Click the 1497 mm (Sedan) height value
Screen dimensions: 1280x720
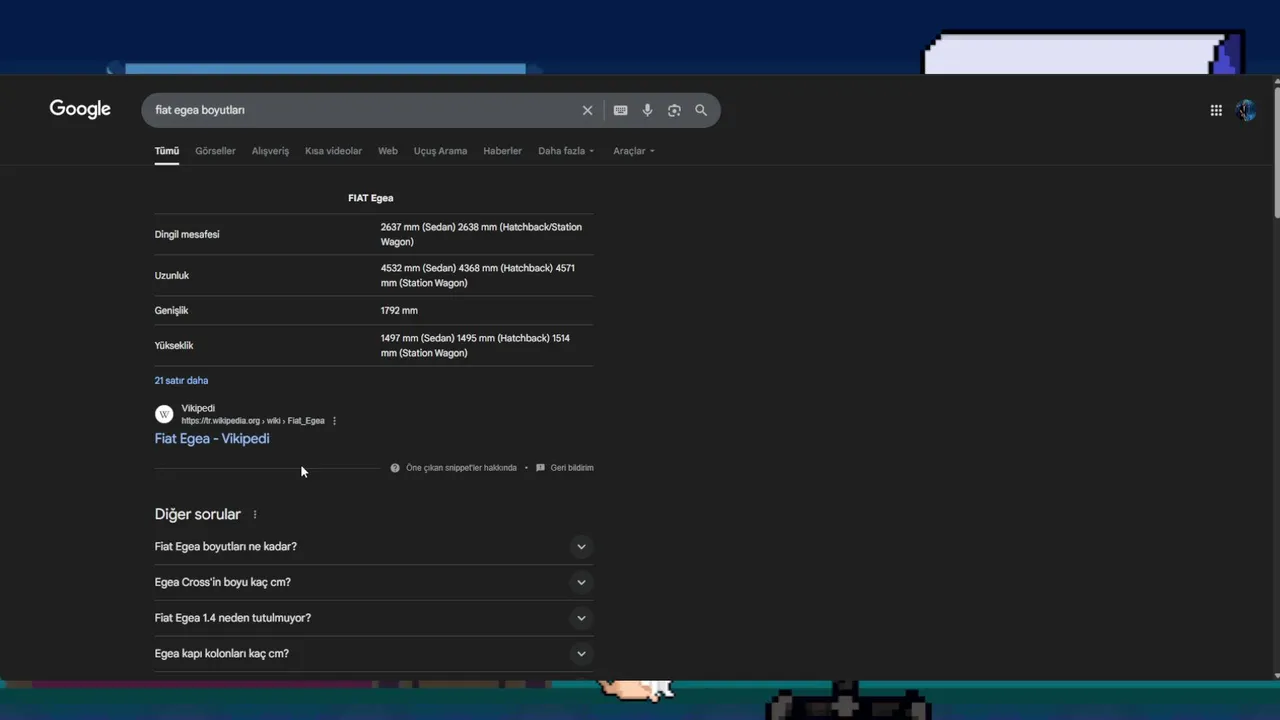(417, 338)
